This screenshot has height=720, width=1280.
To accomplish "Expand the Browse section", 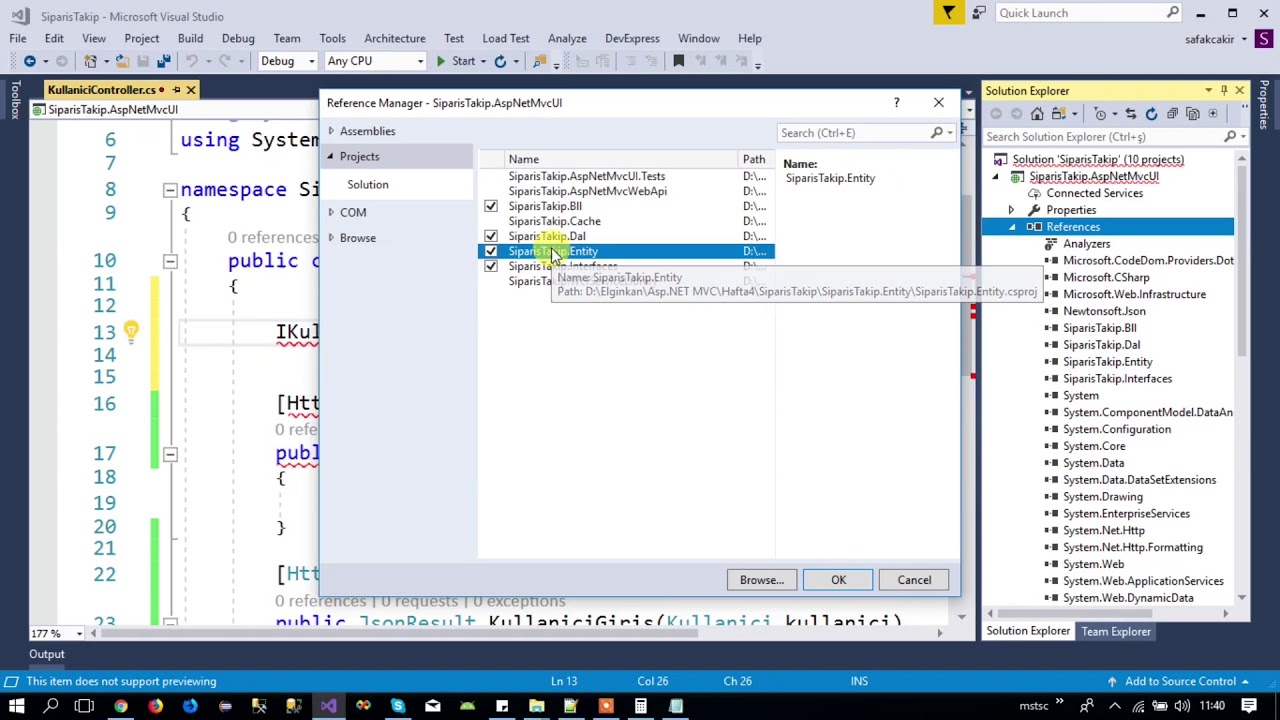I will tap(331, 238).
